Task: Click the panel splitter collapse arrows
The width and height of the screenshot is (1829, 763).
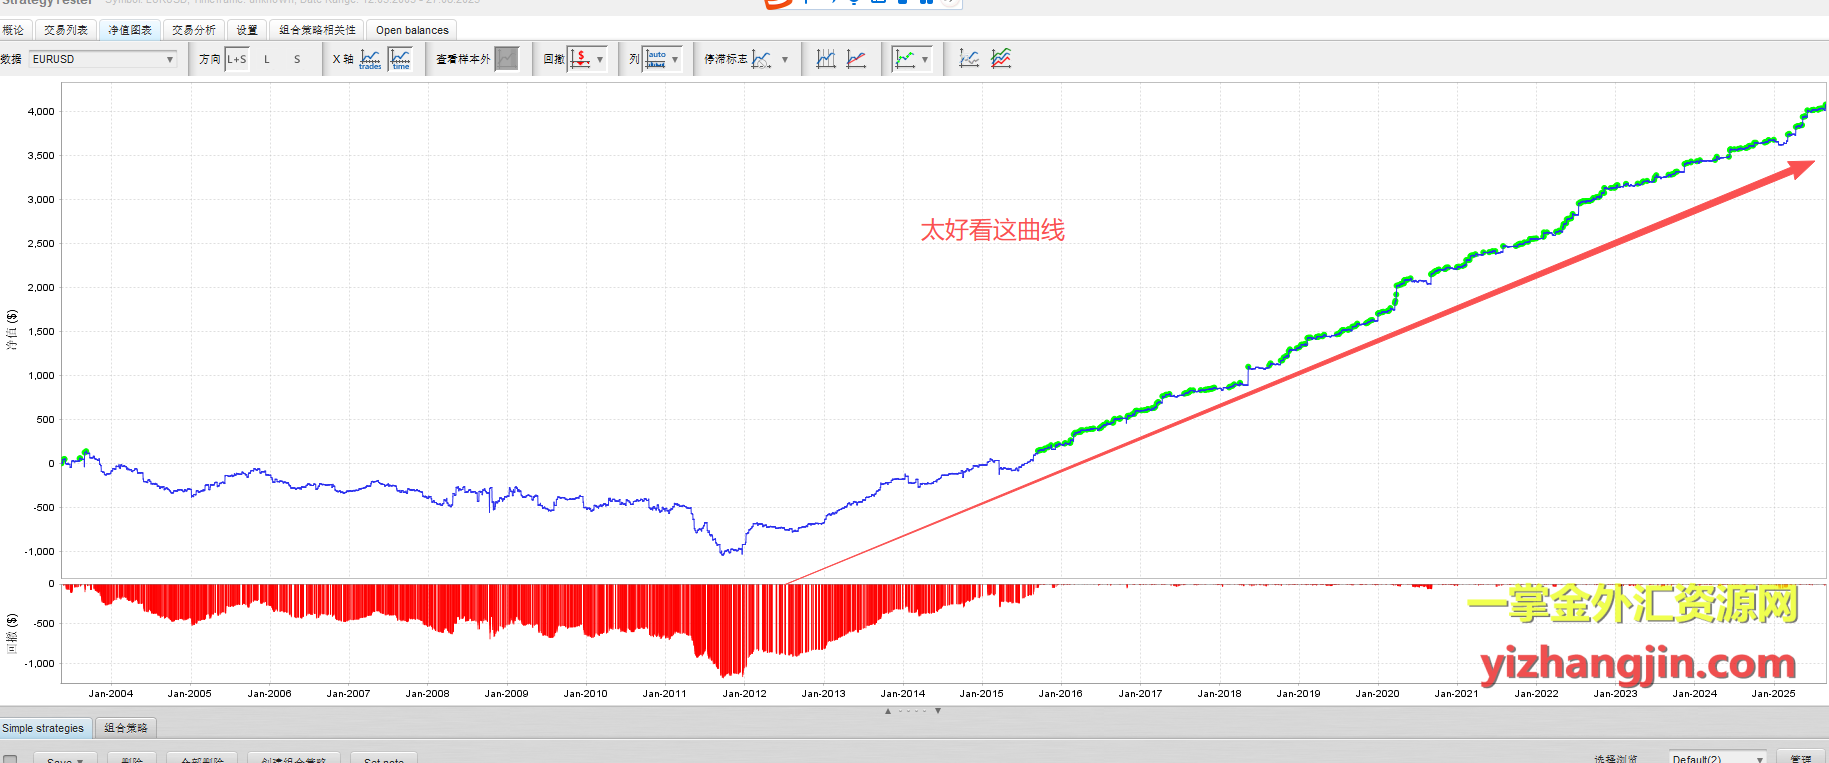Action: coord(912,711)
